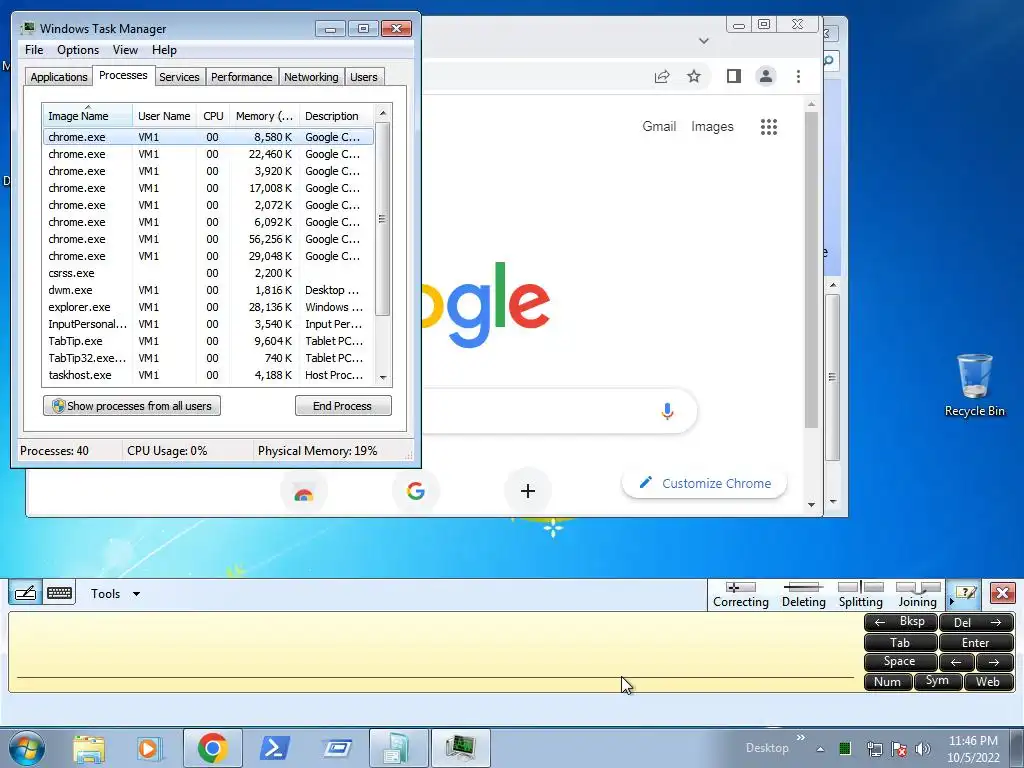Bookmark this page with the star icon
This screenshot has width=1024, height=768.
point(694,76)
